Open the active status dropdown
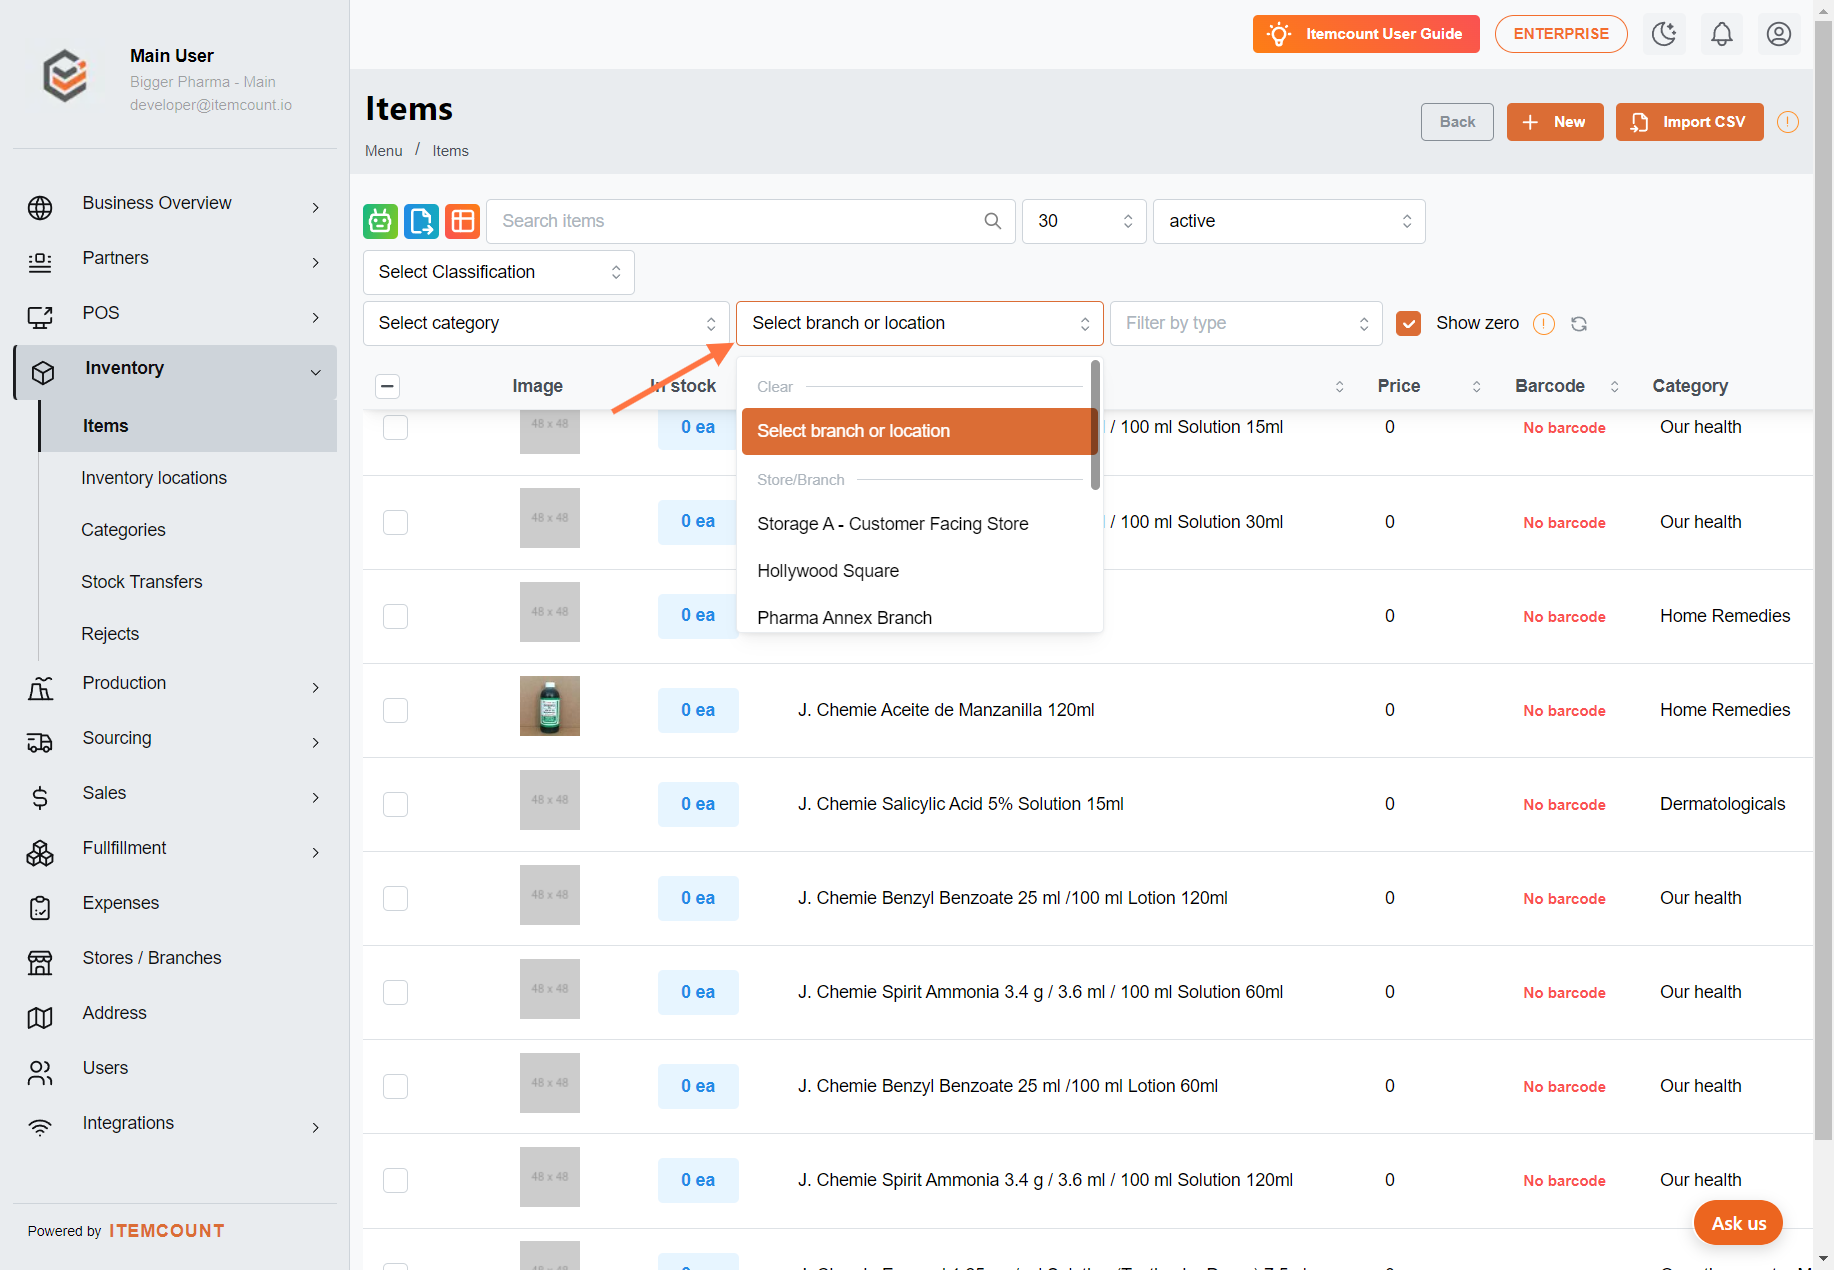 click(1289, 221)
